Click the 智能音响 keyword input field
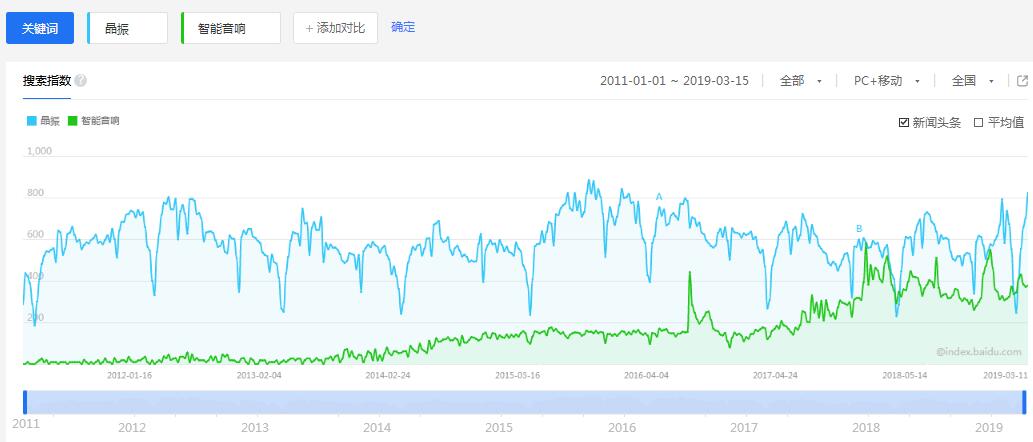 click(231, 28)
